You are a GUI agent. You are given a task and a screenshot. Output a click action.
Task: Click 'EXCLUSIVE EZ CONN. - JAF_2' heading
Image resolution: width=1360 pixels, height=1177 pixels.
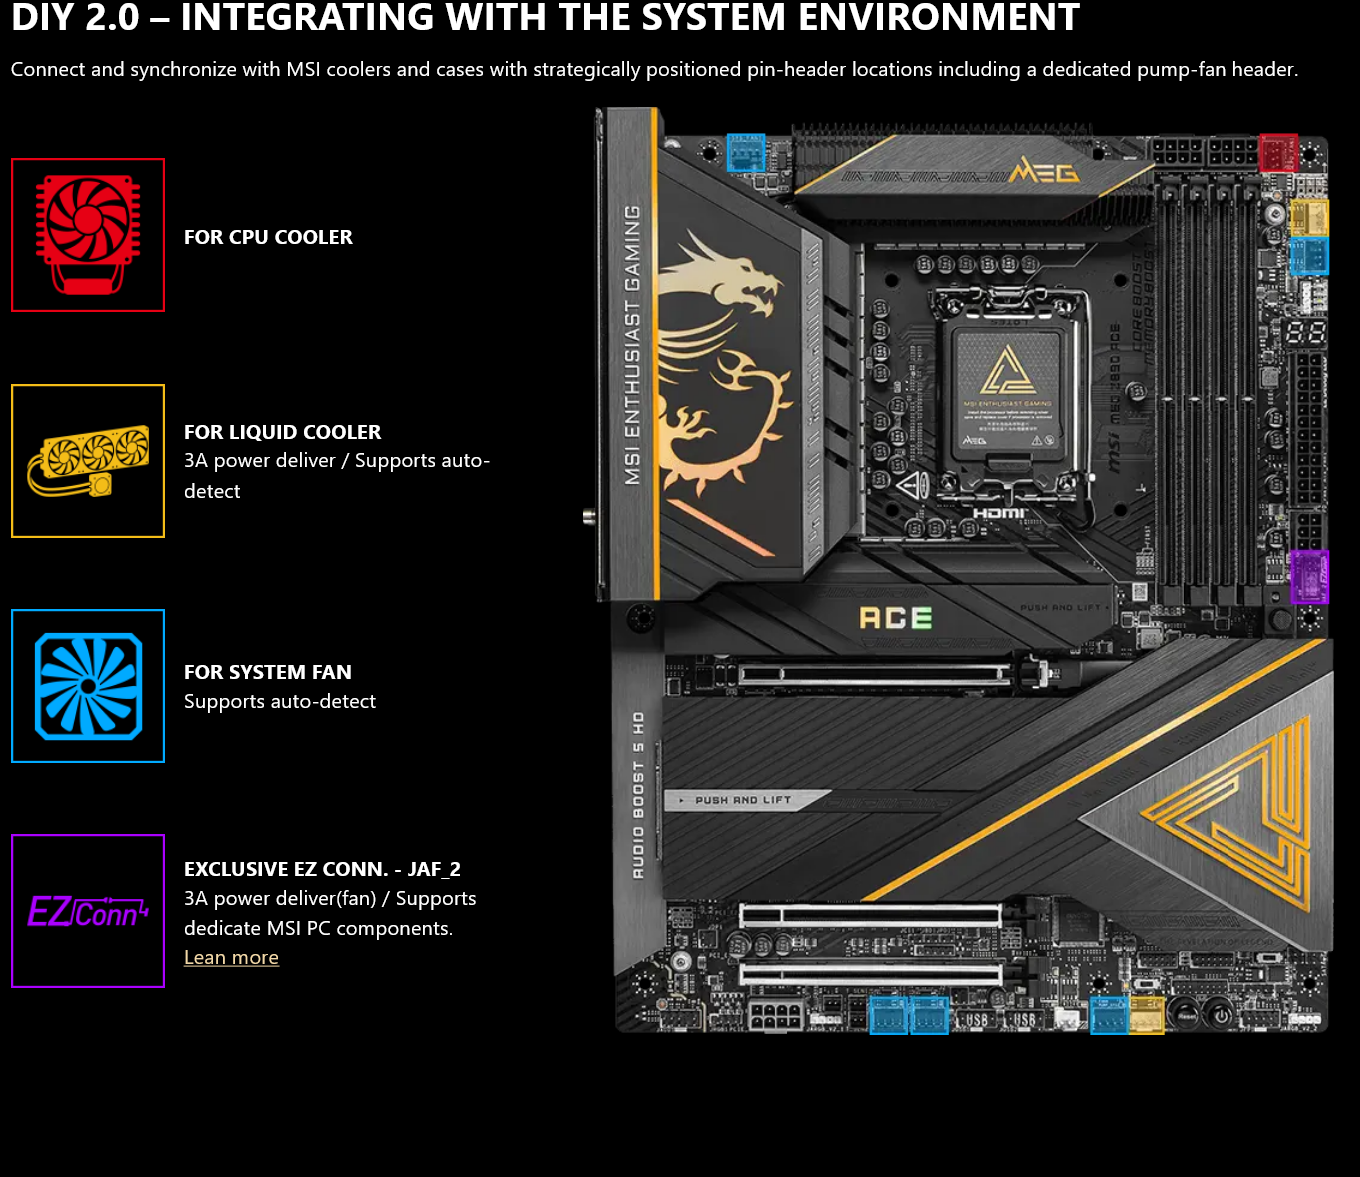coord(322,869)
